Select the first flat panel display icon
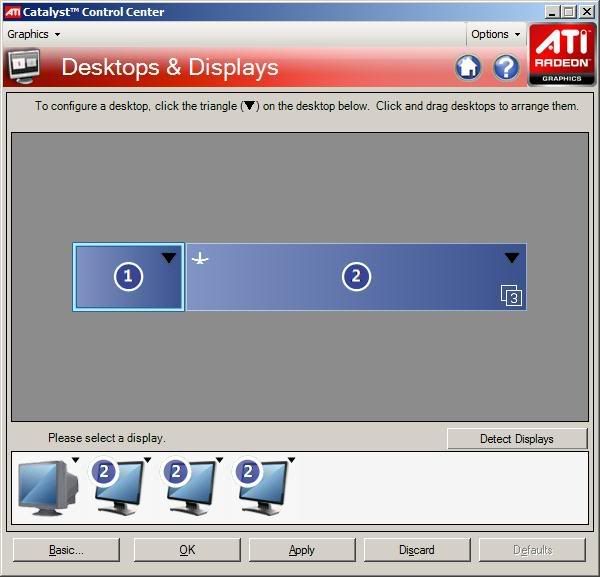 tap(118, 486)
